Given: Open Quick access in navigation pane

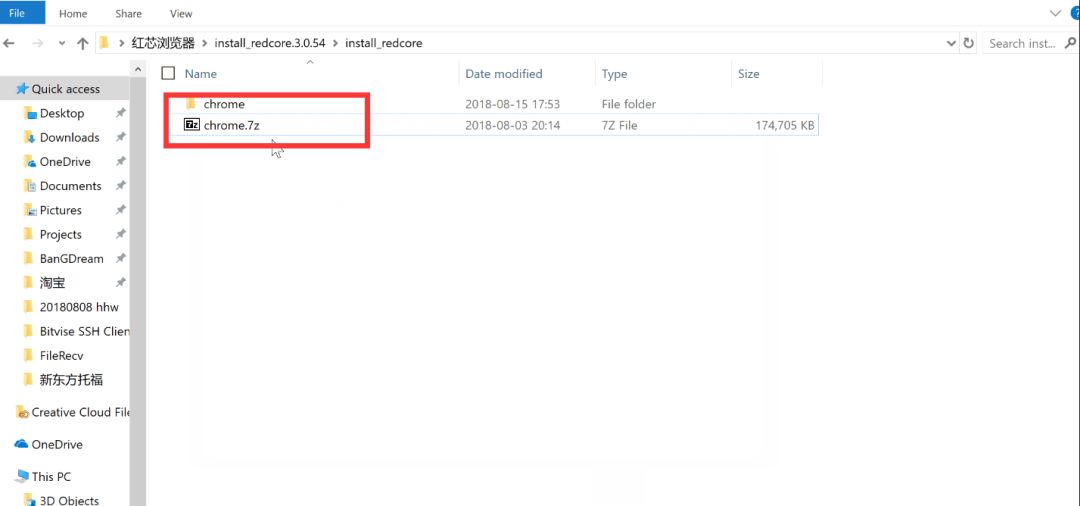Looking at the screenshot, I should pyautogui.click(x=65, y=89).
